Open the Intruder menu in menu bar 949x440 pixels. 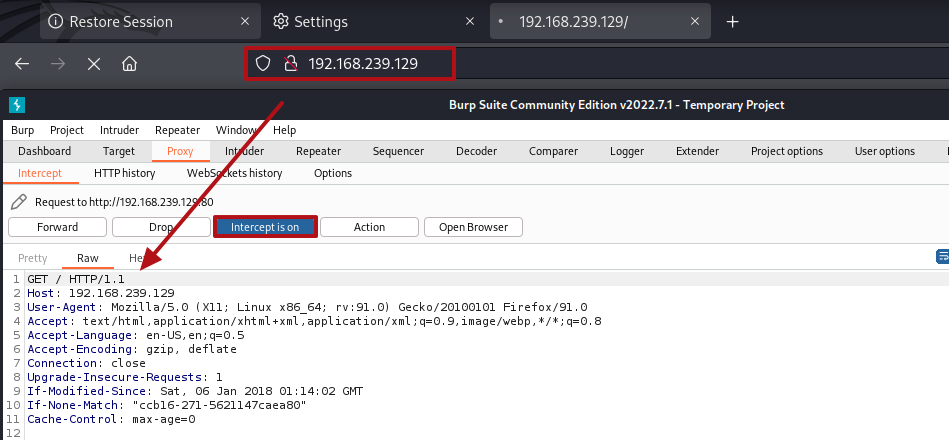coord(119,130)
